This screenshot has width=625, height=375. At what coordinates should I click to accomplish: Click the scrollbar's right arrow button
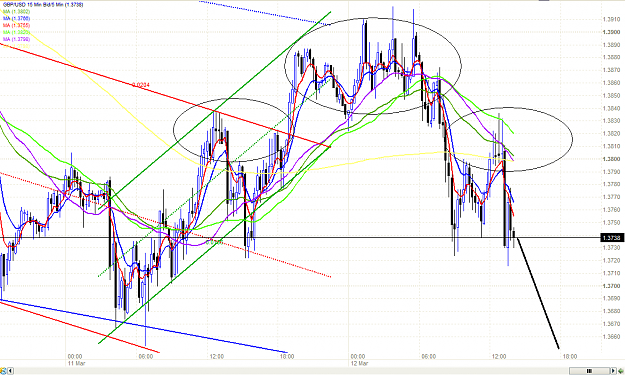613,371
